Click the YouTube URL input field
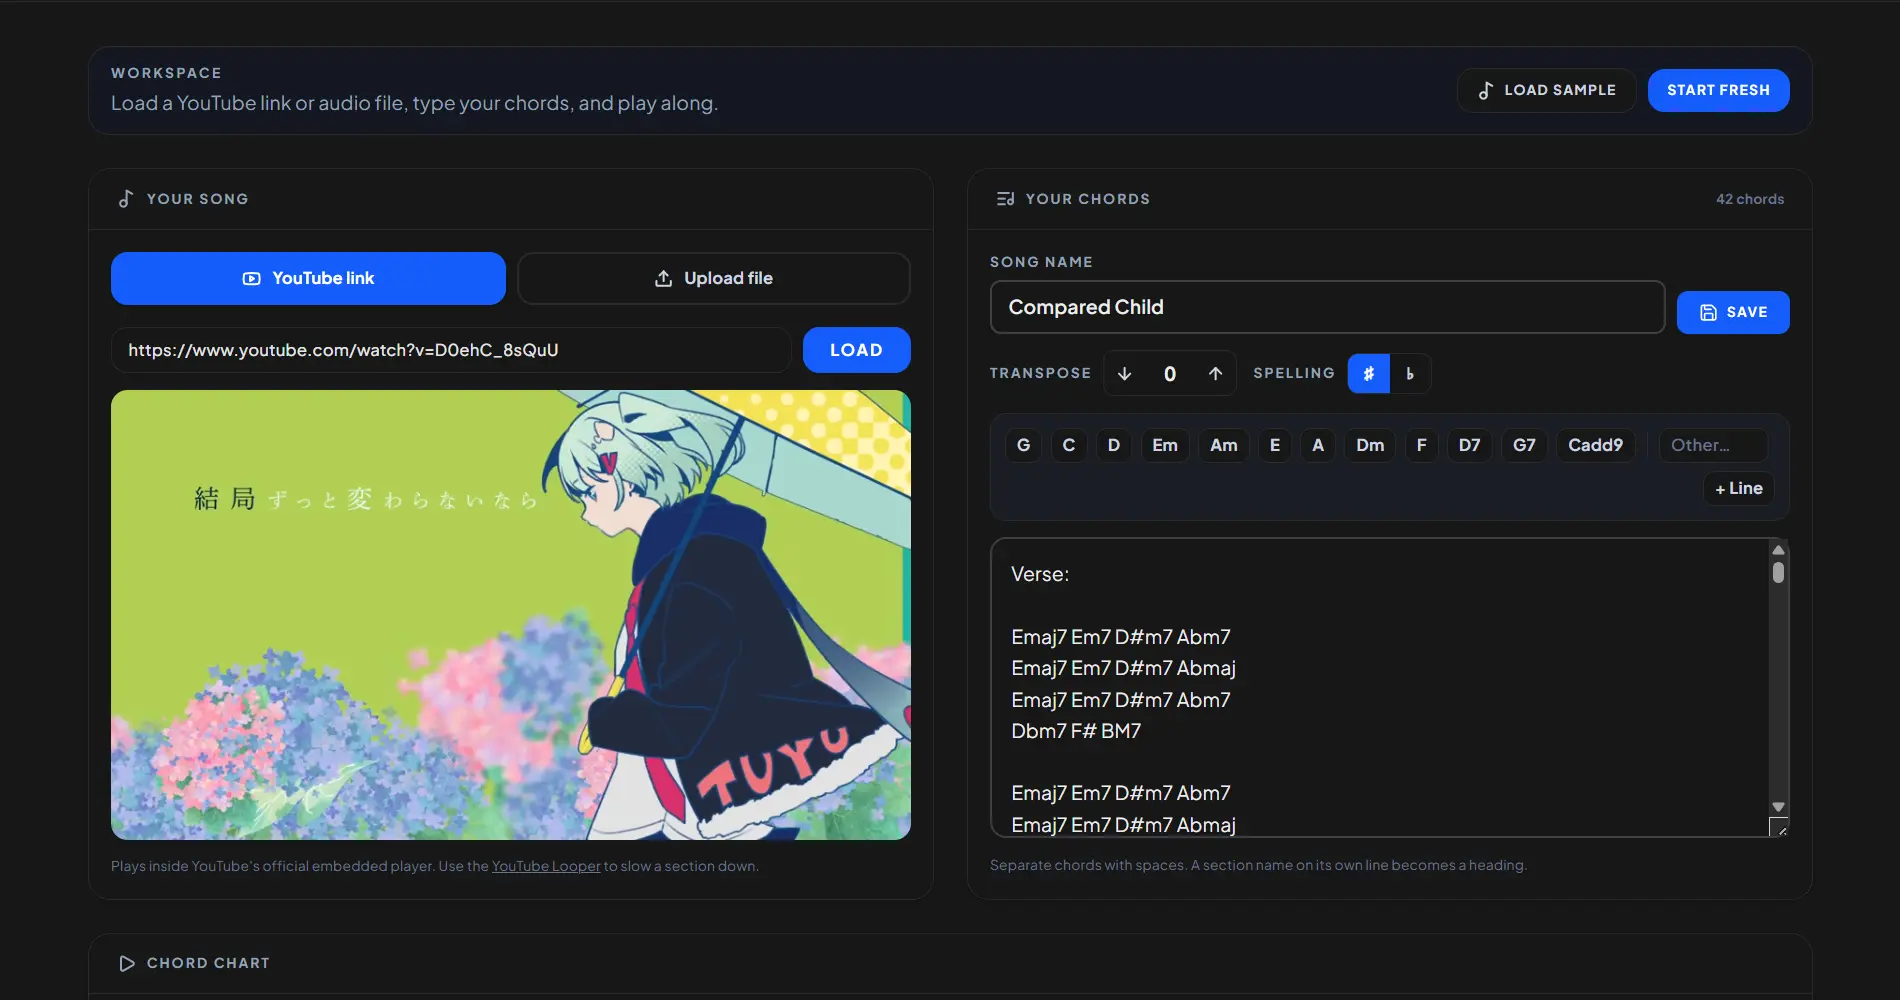The height and width of the screenshot is (1000, 1900). tap(451, 350)
